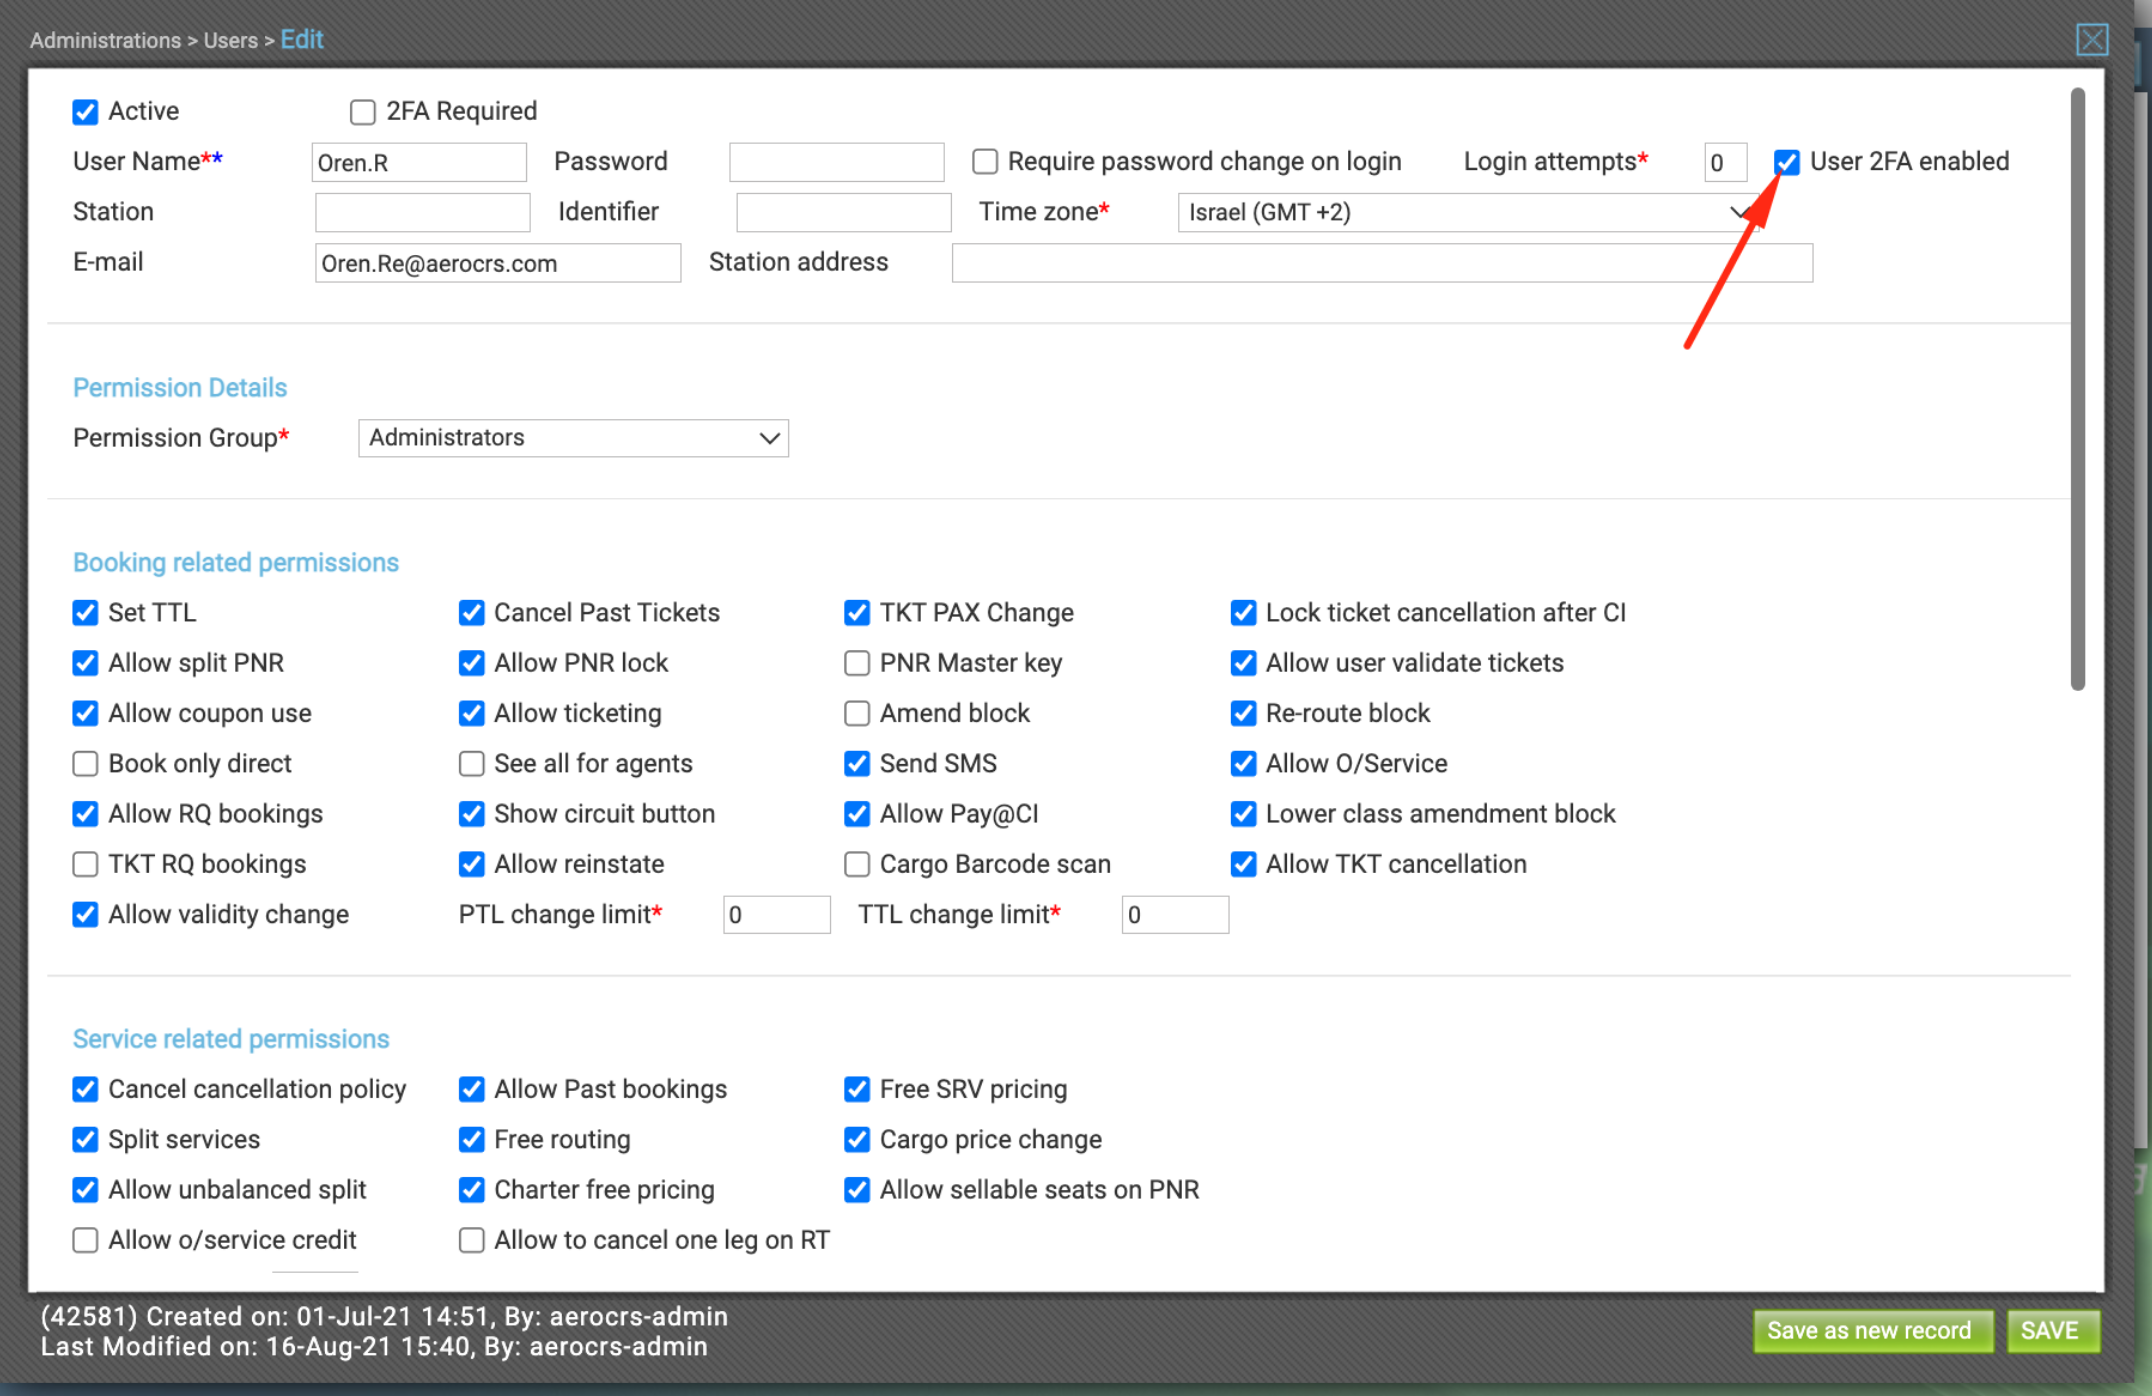Toggle Free SRV pricing

click(x=857, y=1089)
